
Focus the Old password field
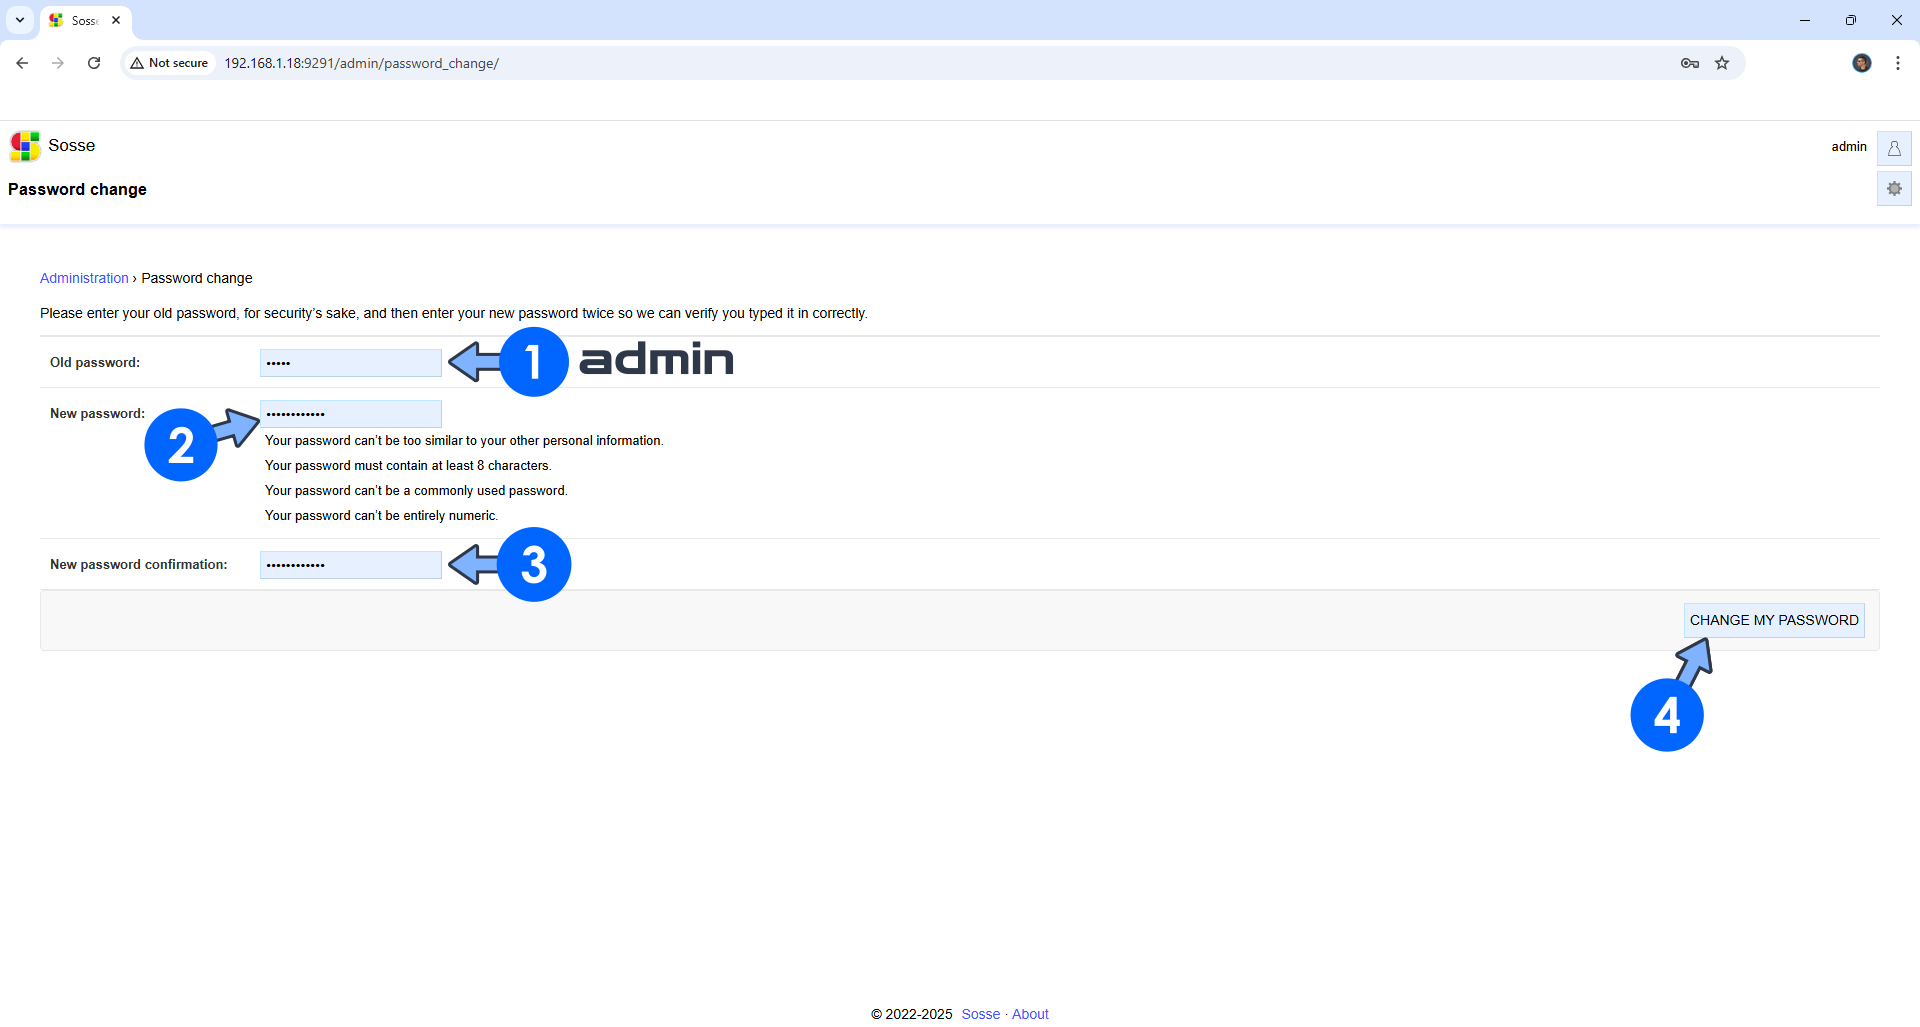[x=350, y=363]
